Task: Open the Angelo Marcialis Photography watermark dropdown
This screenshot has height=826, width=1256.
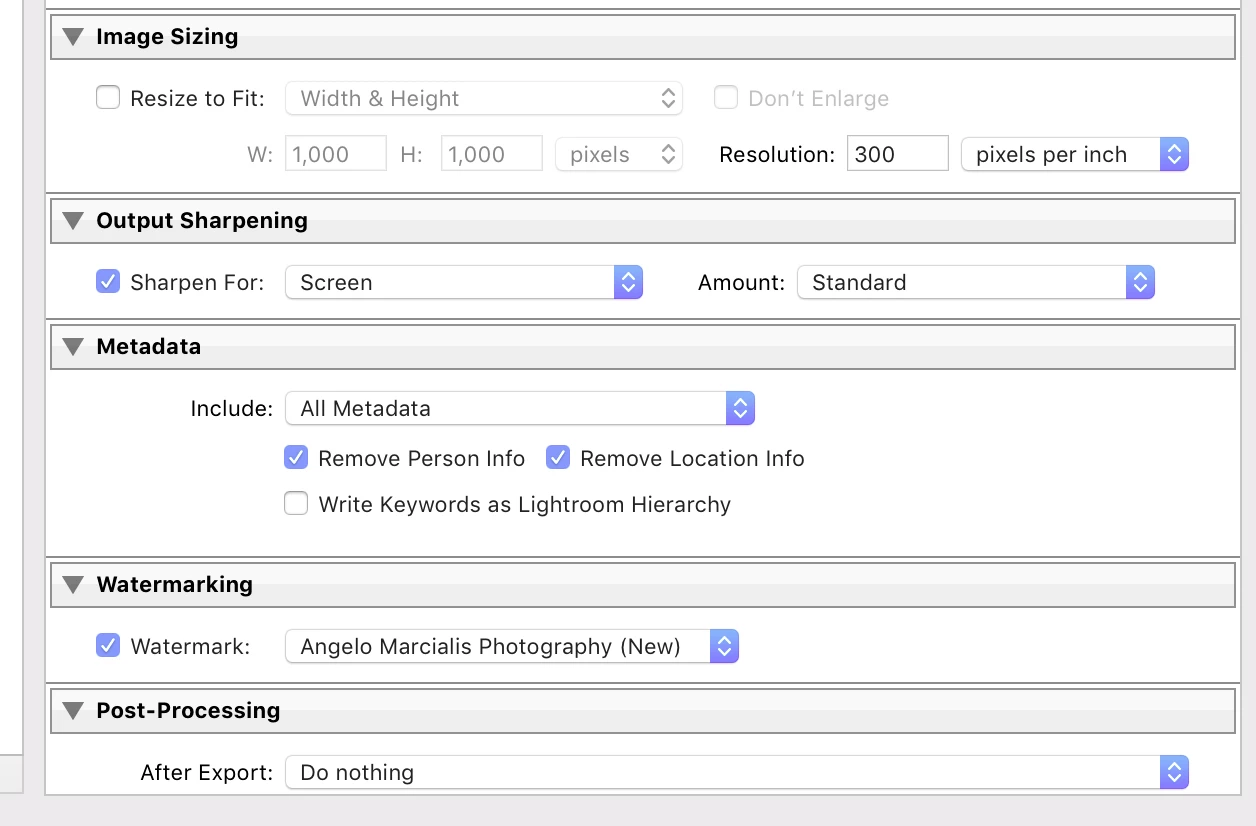Action: (511, 646)
